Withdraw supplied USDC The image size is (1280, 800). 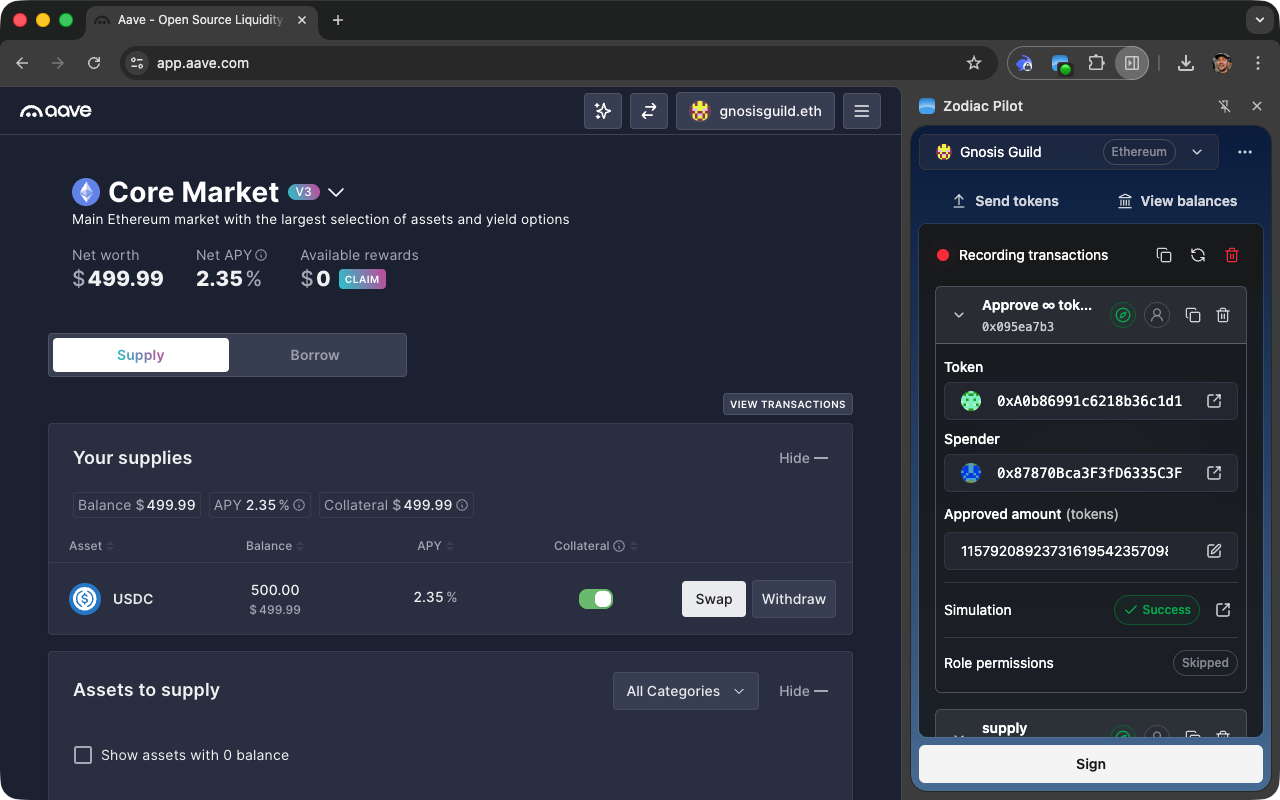click(x=794, y=599)
